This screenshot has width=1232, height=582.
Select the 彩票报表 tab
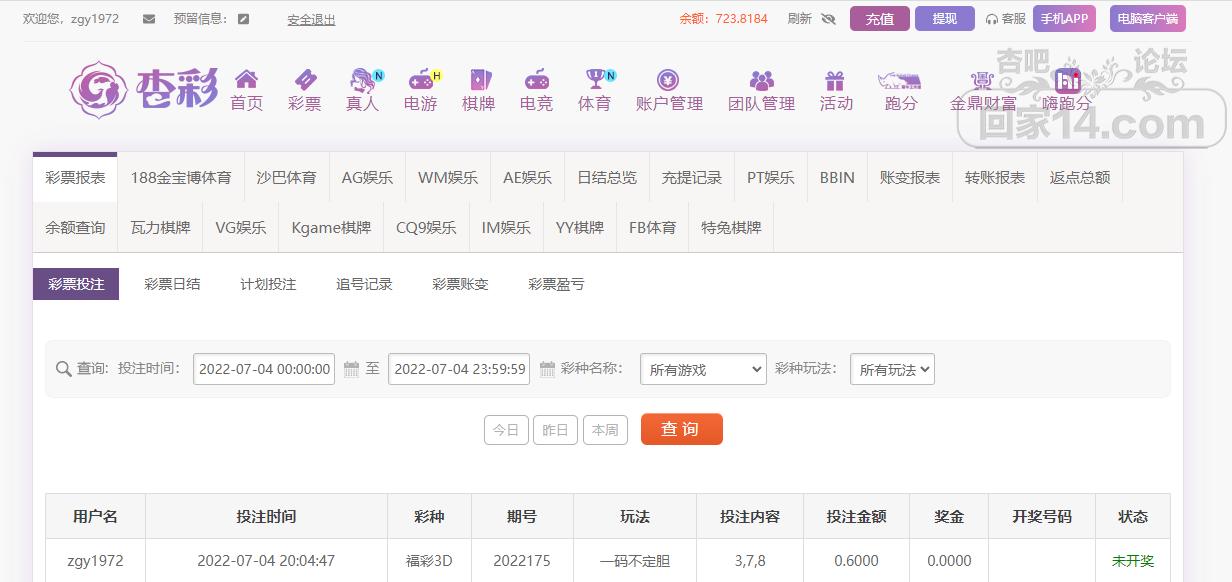click(x=75, y=178)
